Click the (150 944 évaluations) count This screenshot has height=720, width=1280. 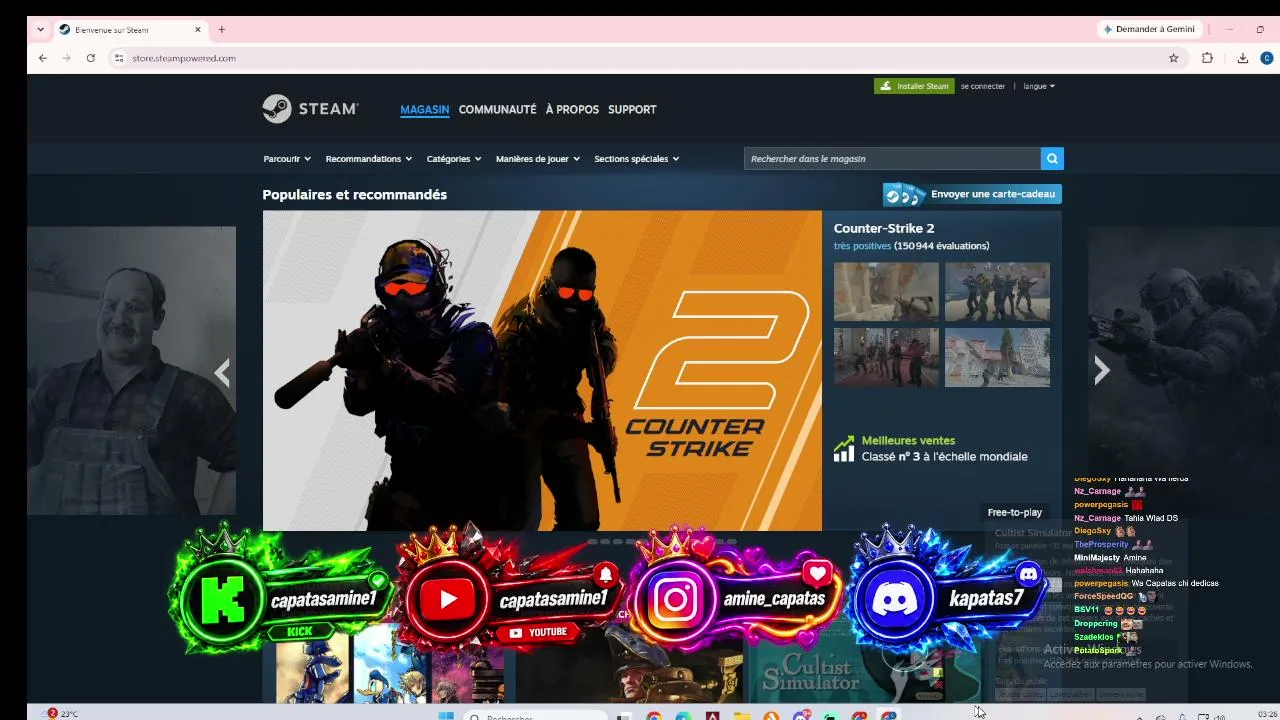coord(942,246)
